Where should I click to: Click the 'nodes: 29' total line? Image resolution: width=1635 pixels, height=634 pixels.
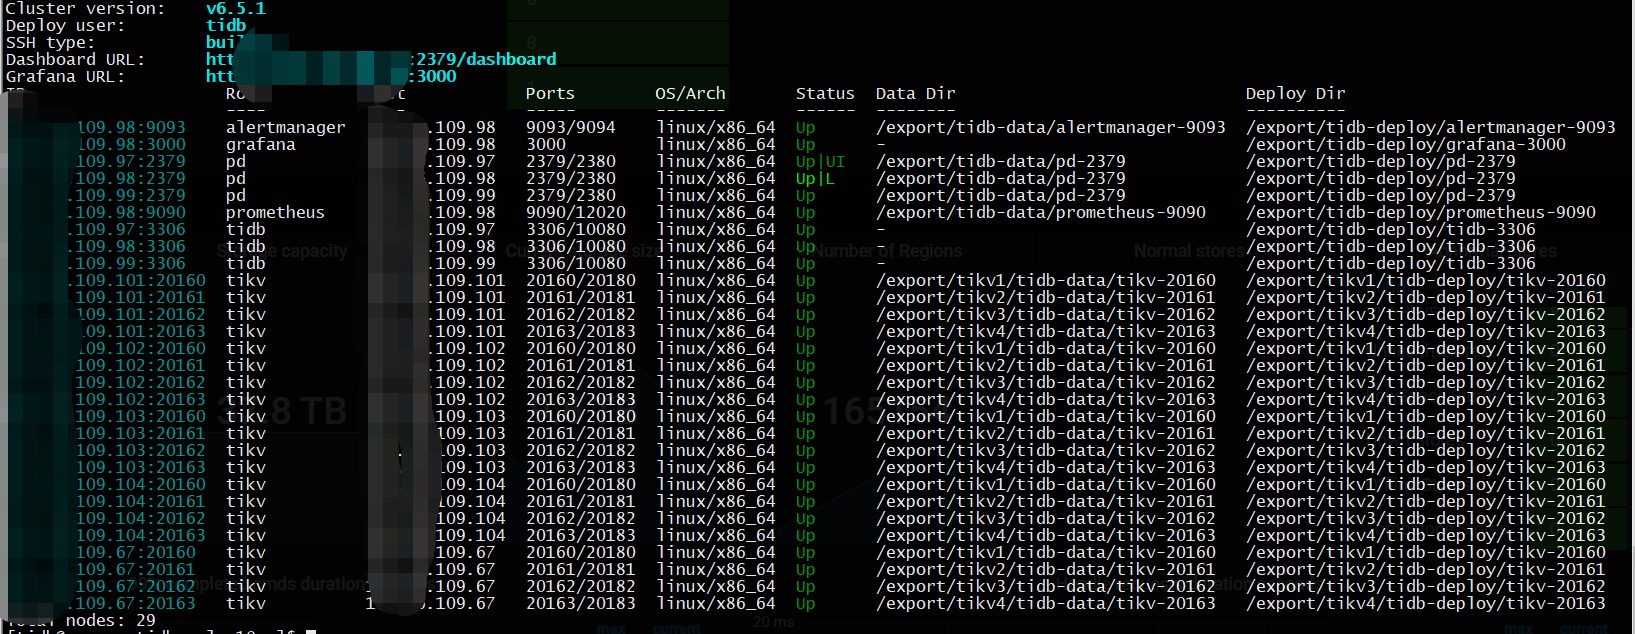110,620
